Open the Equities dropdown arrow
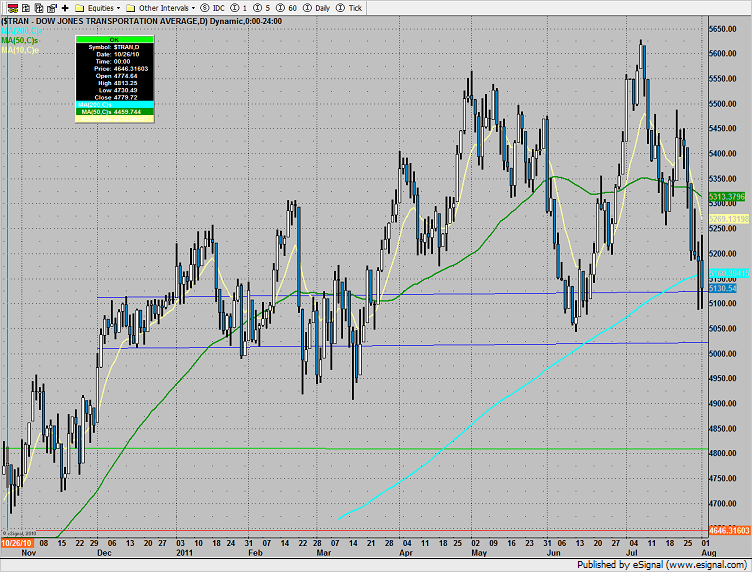The image size is (752, 572). pos(118,8)
